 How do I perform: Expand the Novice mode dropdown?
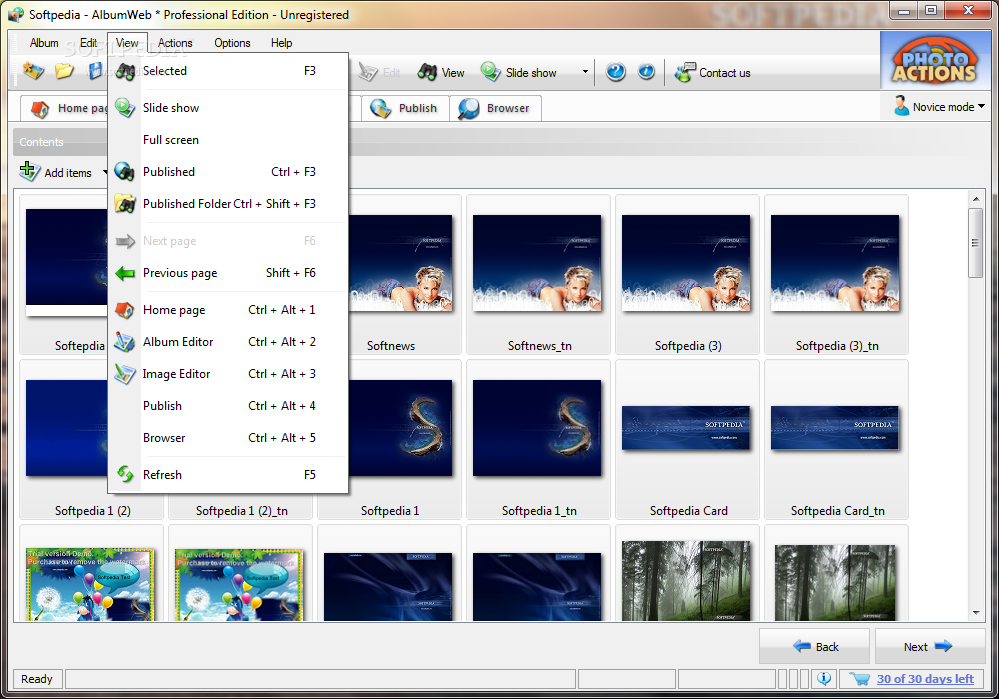pos(981,106)
